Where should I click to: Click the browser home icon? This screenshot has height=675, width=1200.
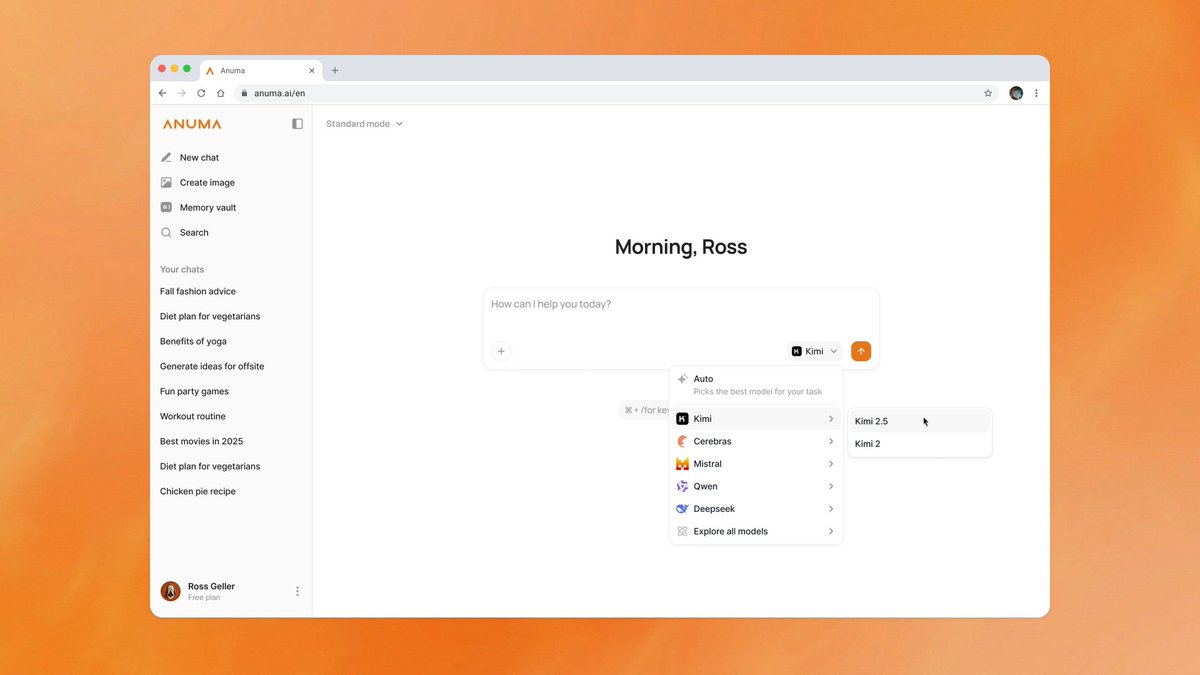[220, 93]
